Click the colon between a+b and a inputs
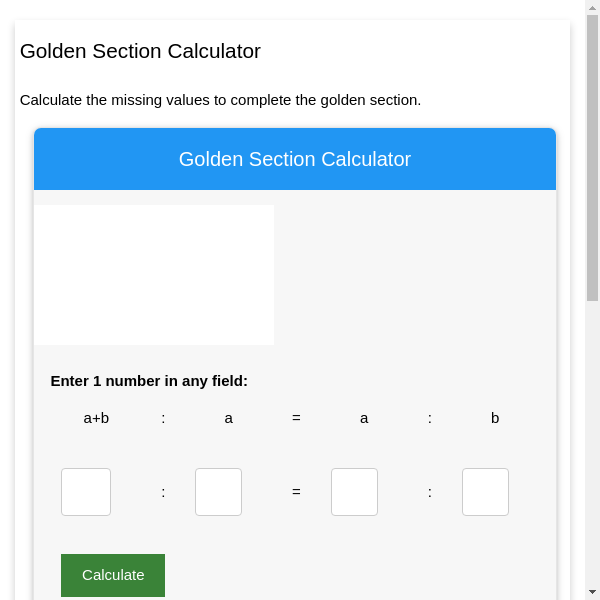Viewport: 600px width, 600px height. tap(163, 492)
